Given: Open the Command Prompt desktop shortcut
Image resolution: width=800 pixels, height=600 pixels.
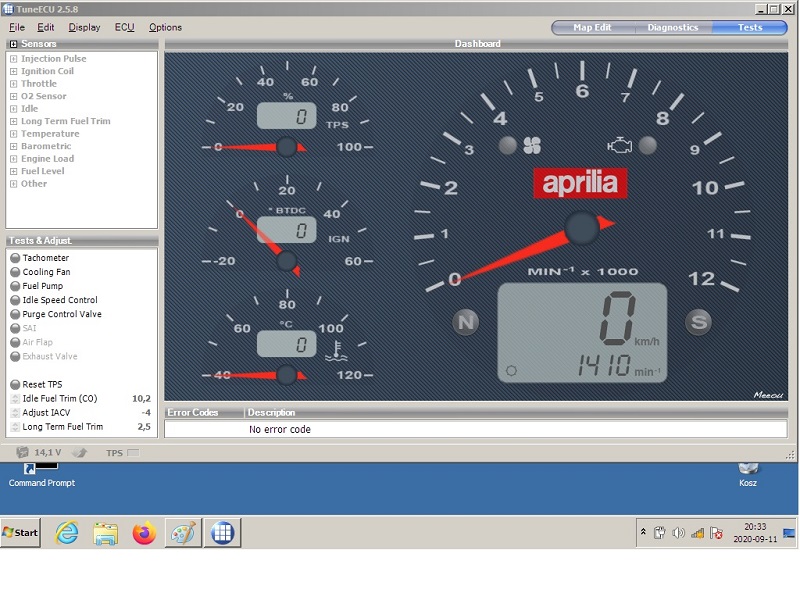Looking at the screenshot, I should click(41, 474).
